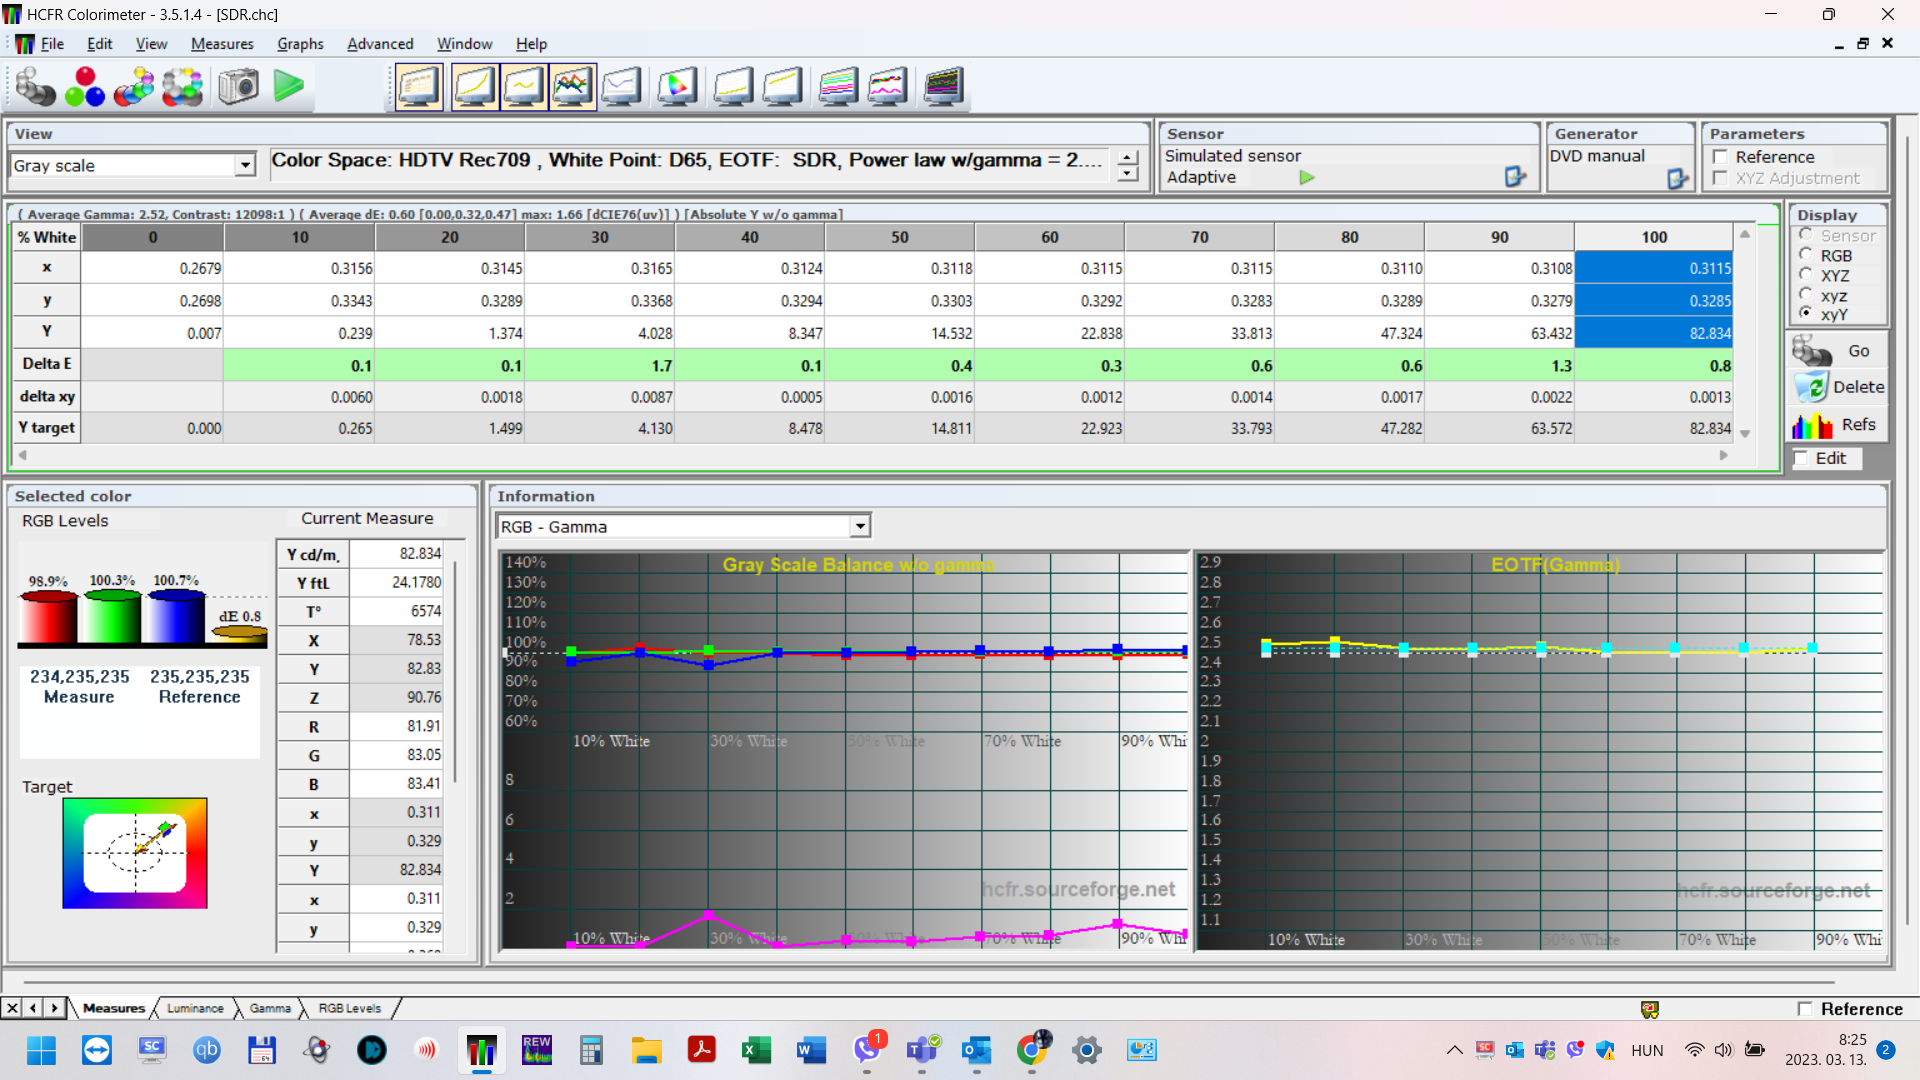Open the Advanced menu
Viewport: 1920px width, 1080px height.
click(380, 44)
